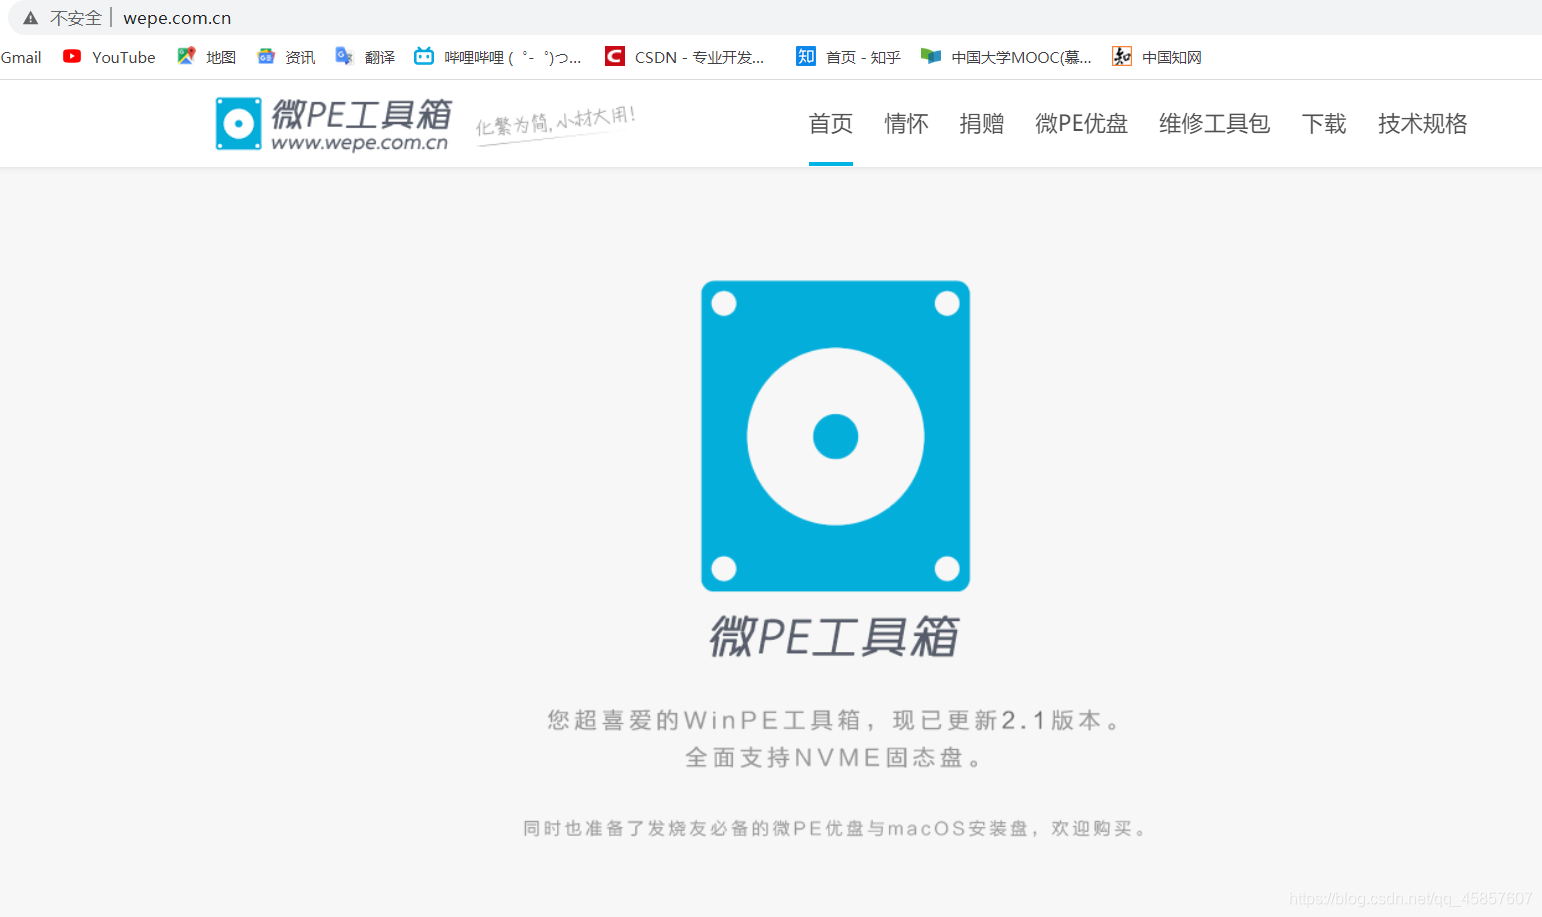The image size is (1542, 917).
Task: Click the 全面支持NVME固态盘 text
Action: tap(835, 758)
